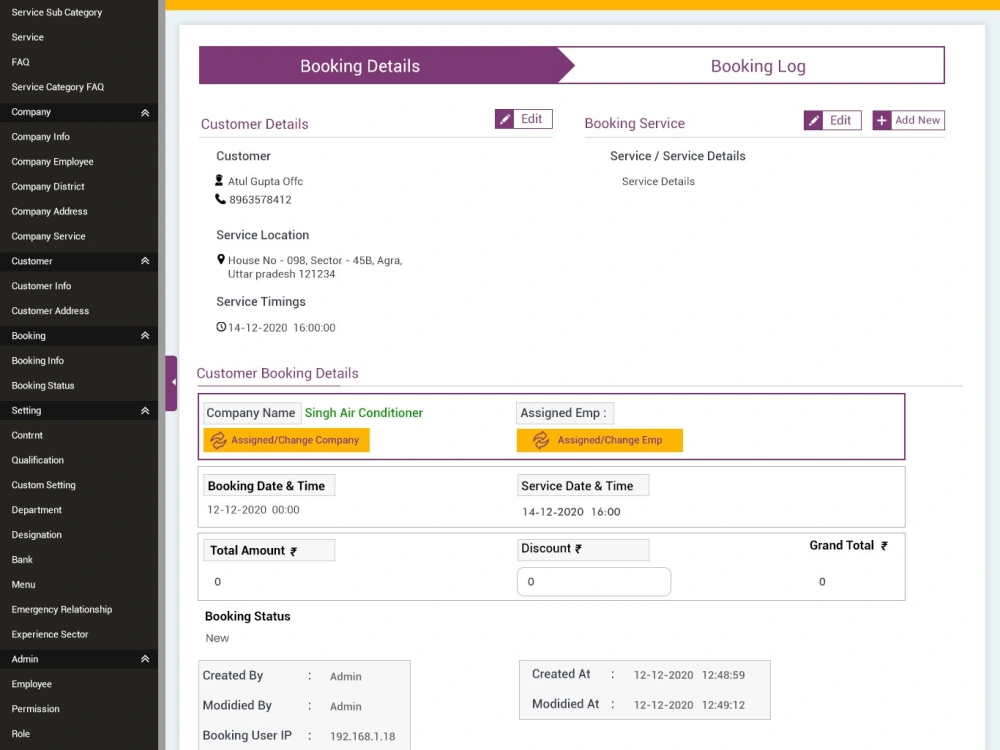This screenshot has height=750, width=1000.
Task: Click the Discount amount input field
Action: (594, 582)
